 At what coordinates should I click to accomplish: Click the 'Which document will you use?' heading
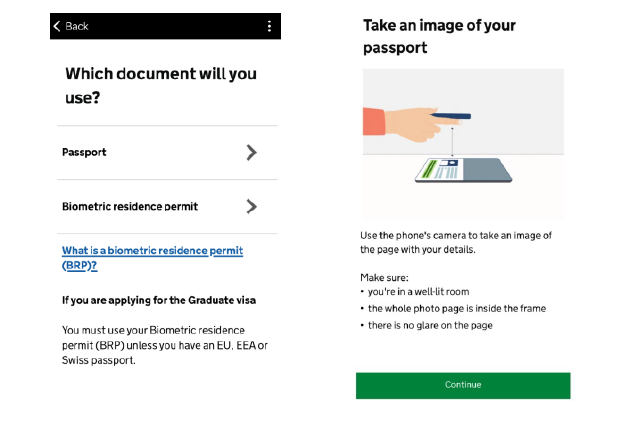tap(160, 85)
